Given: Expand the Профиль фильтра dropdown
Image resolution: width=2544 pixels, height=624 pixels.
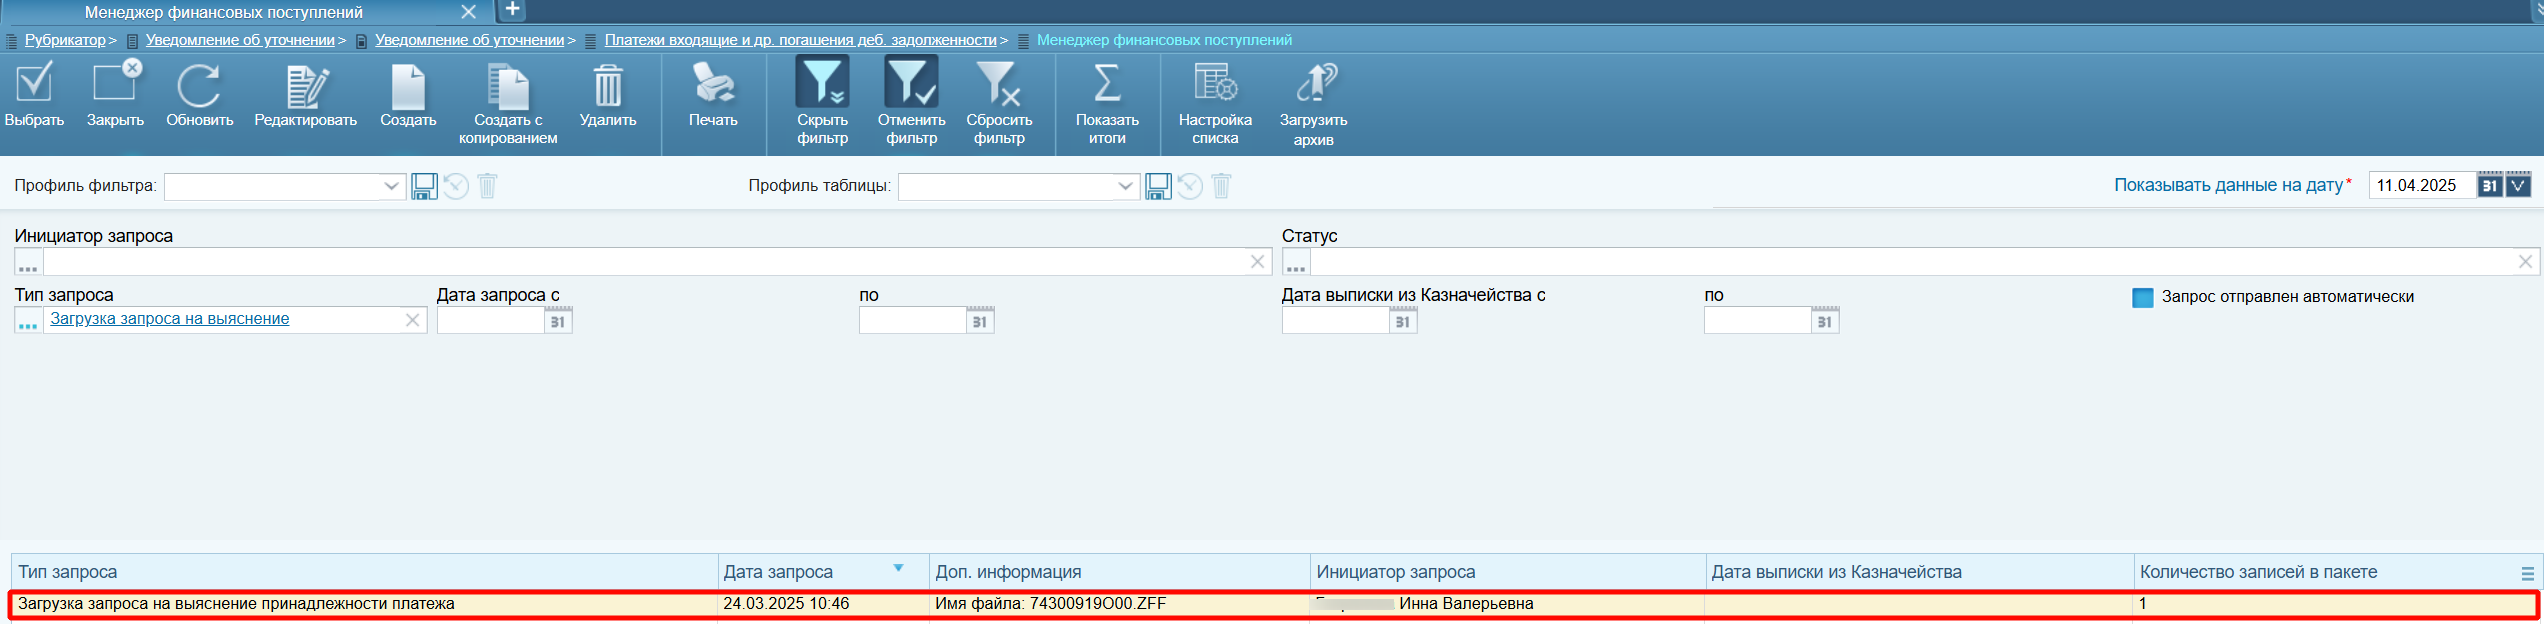Looking at the screenshot, I should [391, 186].
